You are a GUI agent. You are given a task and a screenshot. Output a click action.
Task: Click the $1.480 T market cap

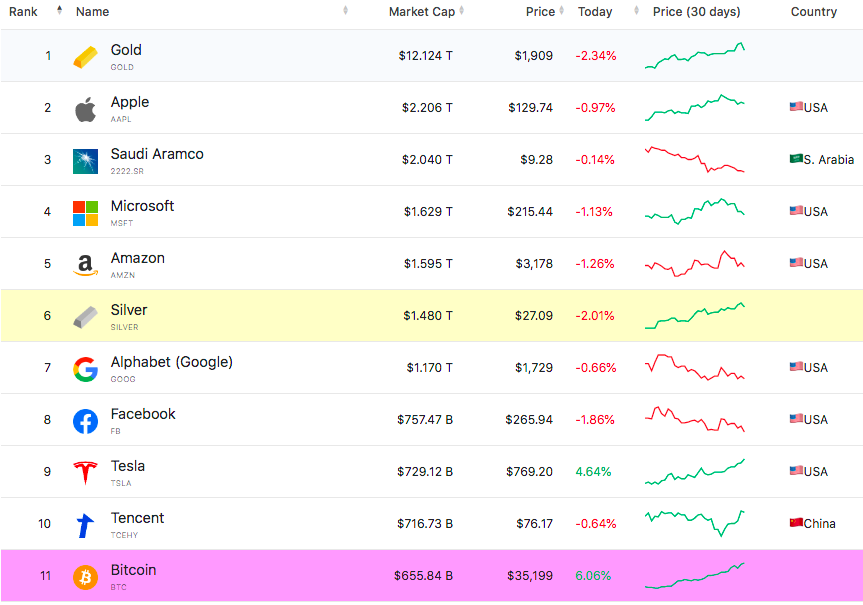(x=428, y=315)
